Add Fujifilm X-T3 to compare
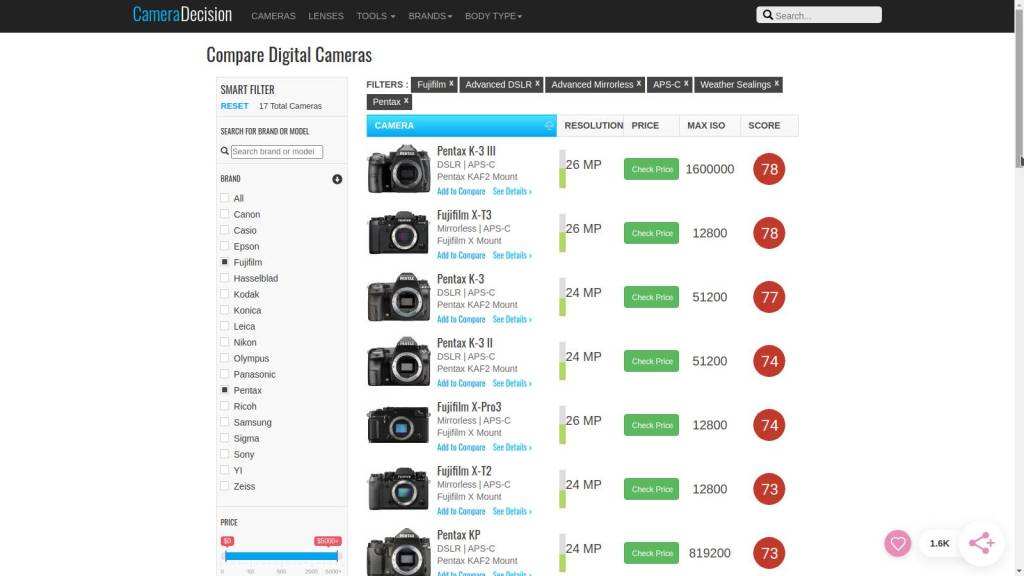 [x=461, y=255]
